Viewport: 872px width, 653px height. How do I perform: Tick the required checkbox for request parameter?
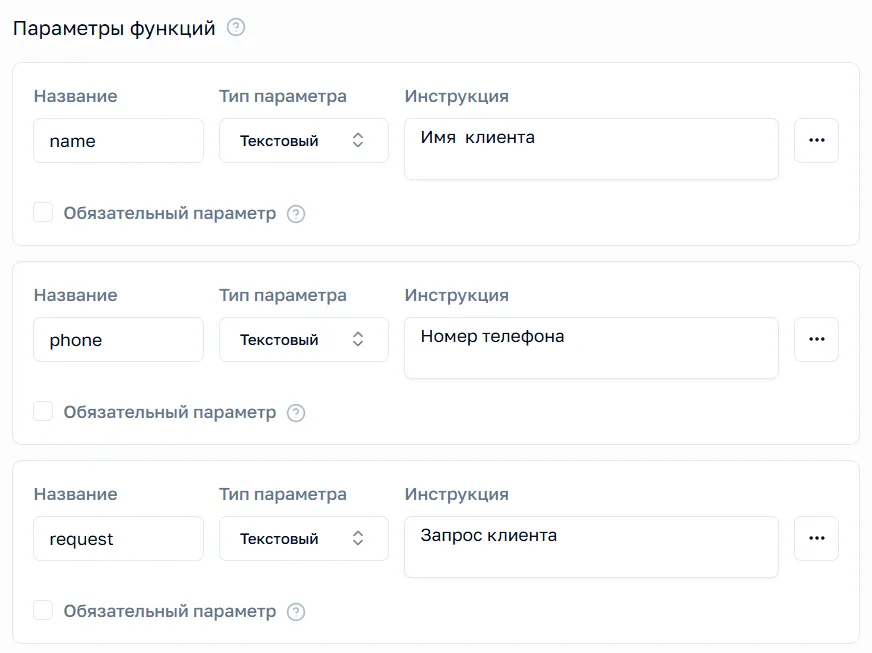click(x=43, y=610)
